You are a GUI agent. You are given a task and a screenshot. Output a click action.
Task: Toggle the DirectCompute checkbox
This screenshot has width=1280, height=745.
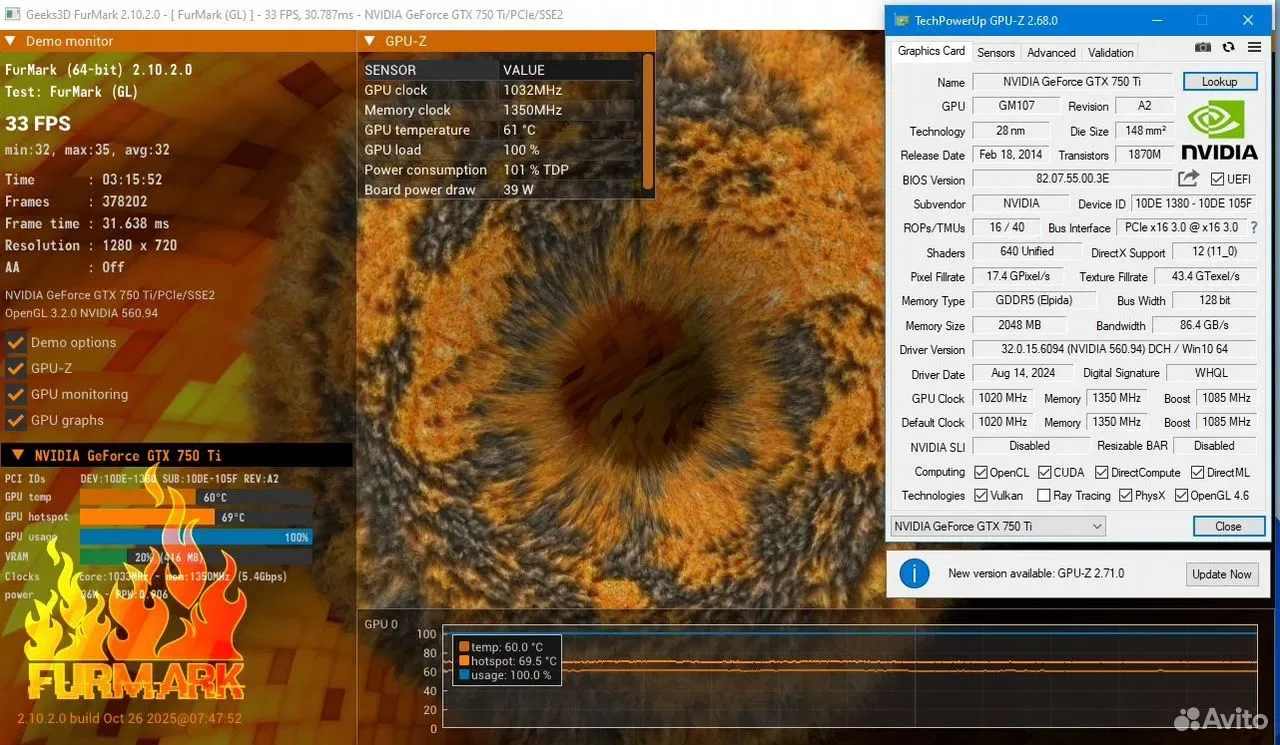(x=1102, y=472)
